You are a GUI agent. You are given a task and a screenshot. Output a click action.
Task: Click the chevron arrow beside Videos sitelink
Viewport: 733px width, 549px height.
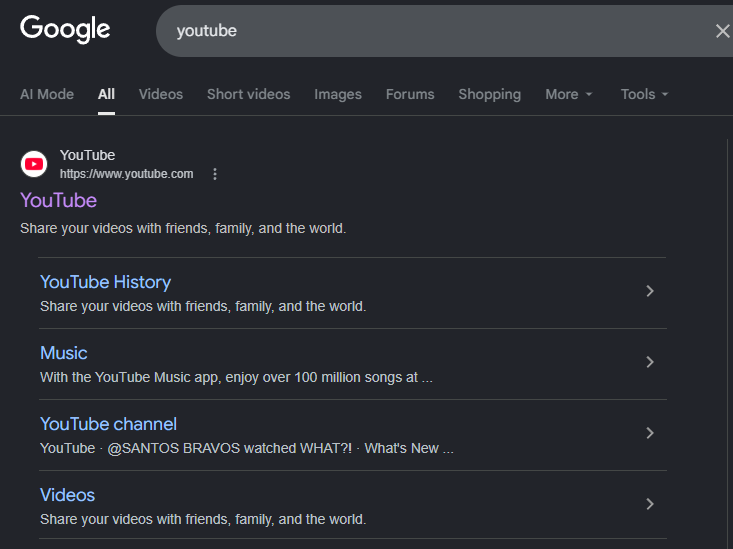(649, 504)
